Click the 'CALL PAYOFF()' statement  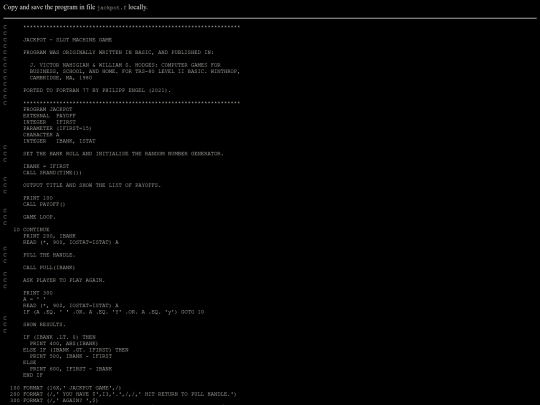click(44, 204)
